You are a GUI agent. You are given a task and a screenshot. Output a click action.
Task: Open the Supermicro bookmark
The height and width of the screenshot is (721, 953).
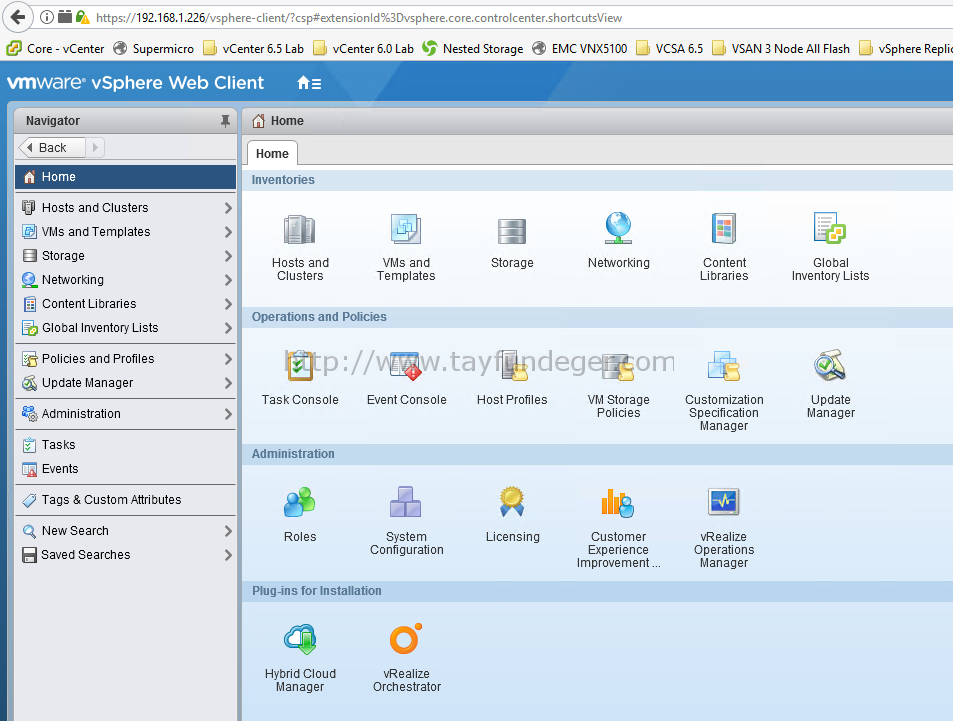click(x=154, y=49)
